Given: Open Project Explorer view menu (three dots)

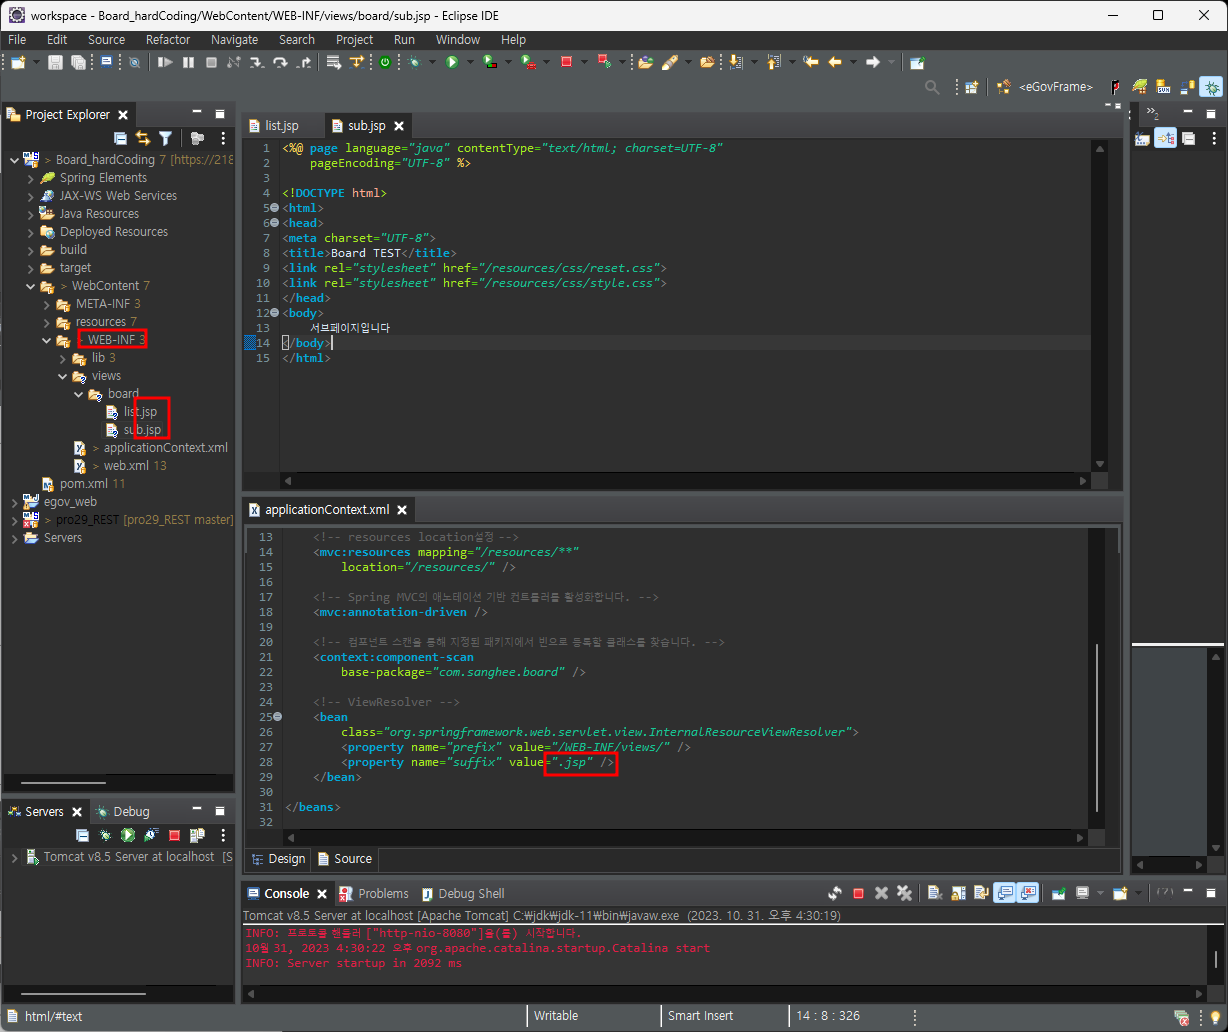Looking at the screenshot, I should click(x=223, y=138).
